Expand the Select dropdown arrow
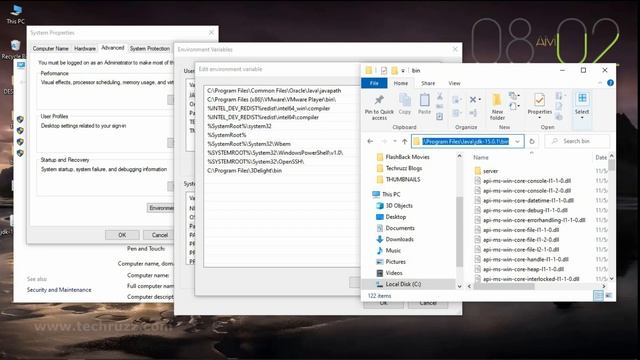Screen dimensions: 640x360 [582, 118]
